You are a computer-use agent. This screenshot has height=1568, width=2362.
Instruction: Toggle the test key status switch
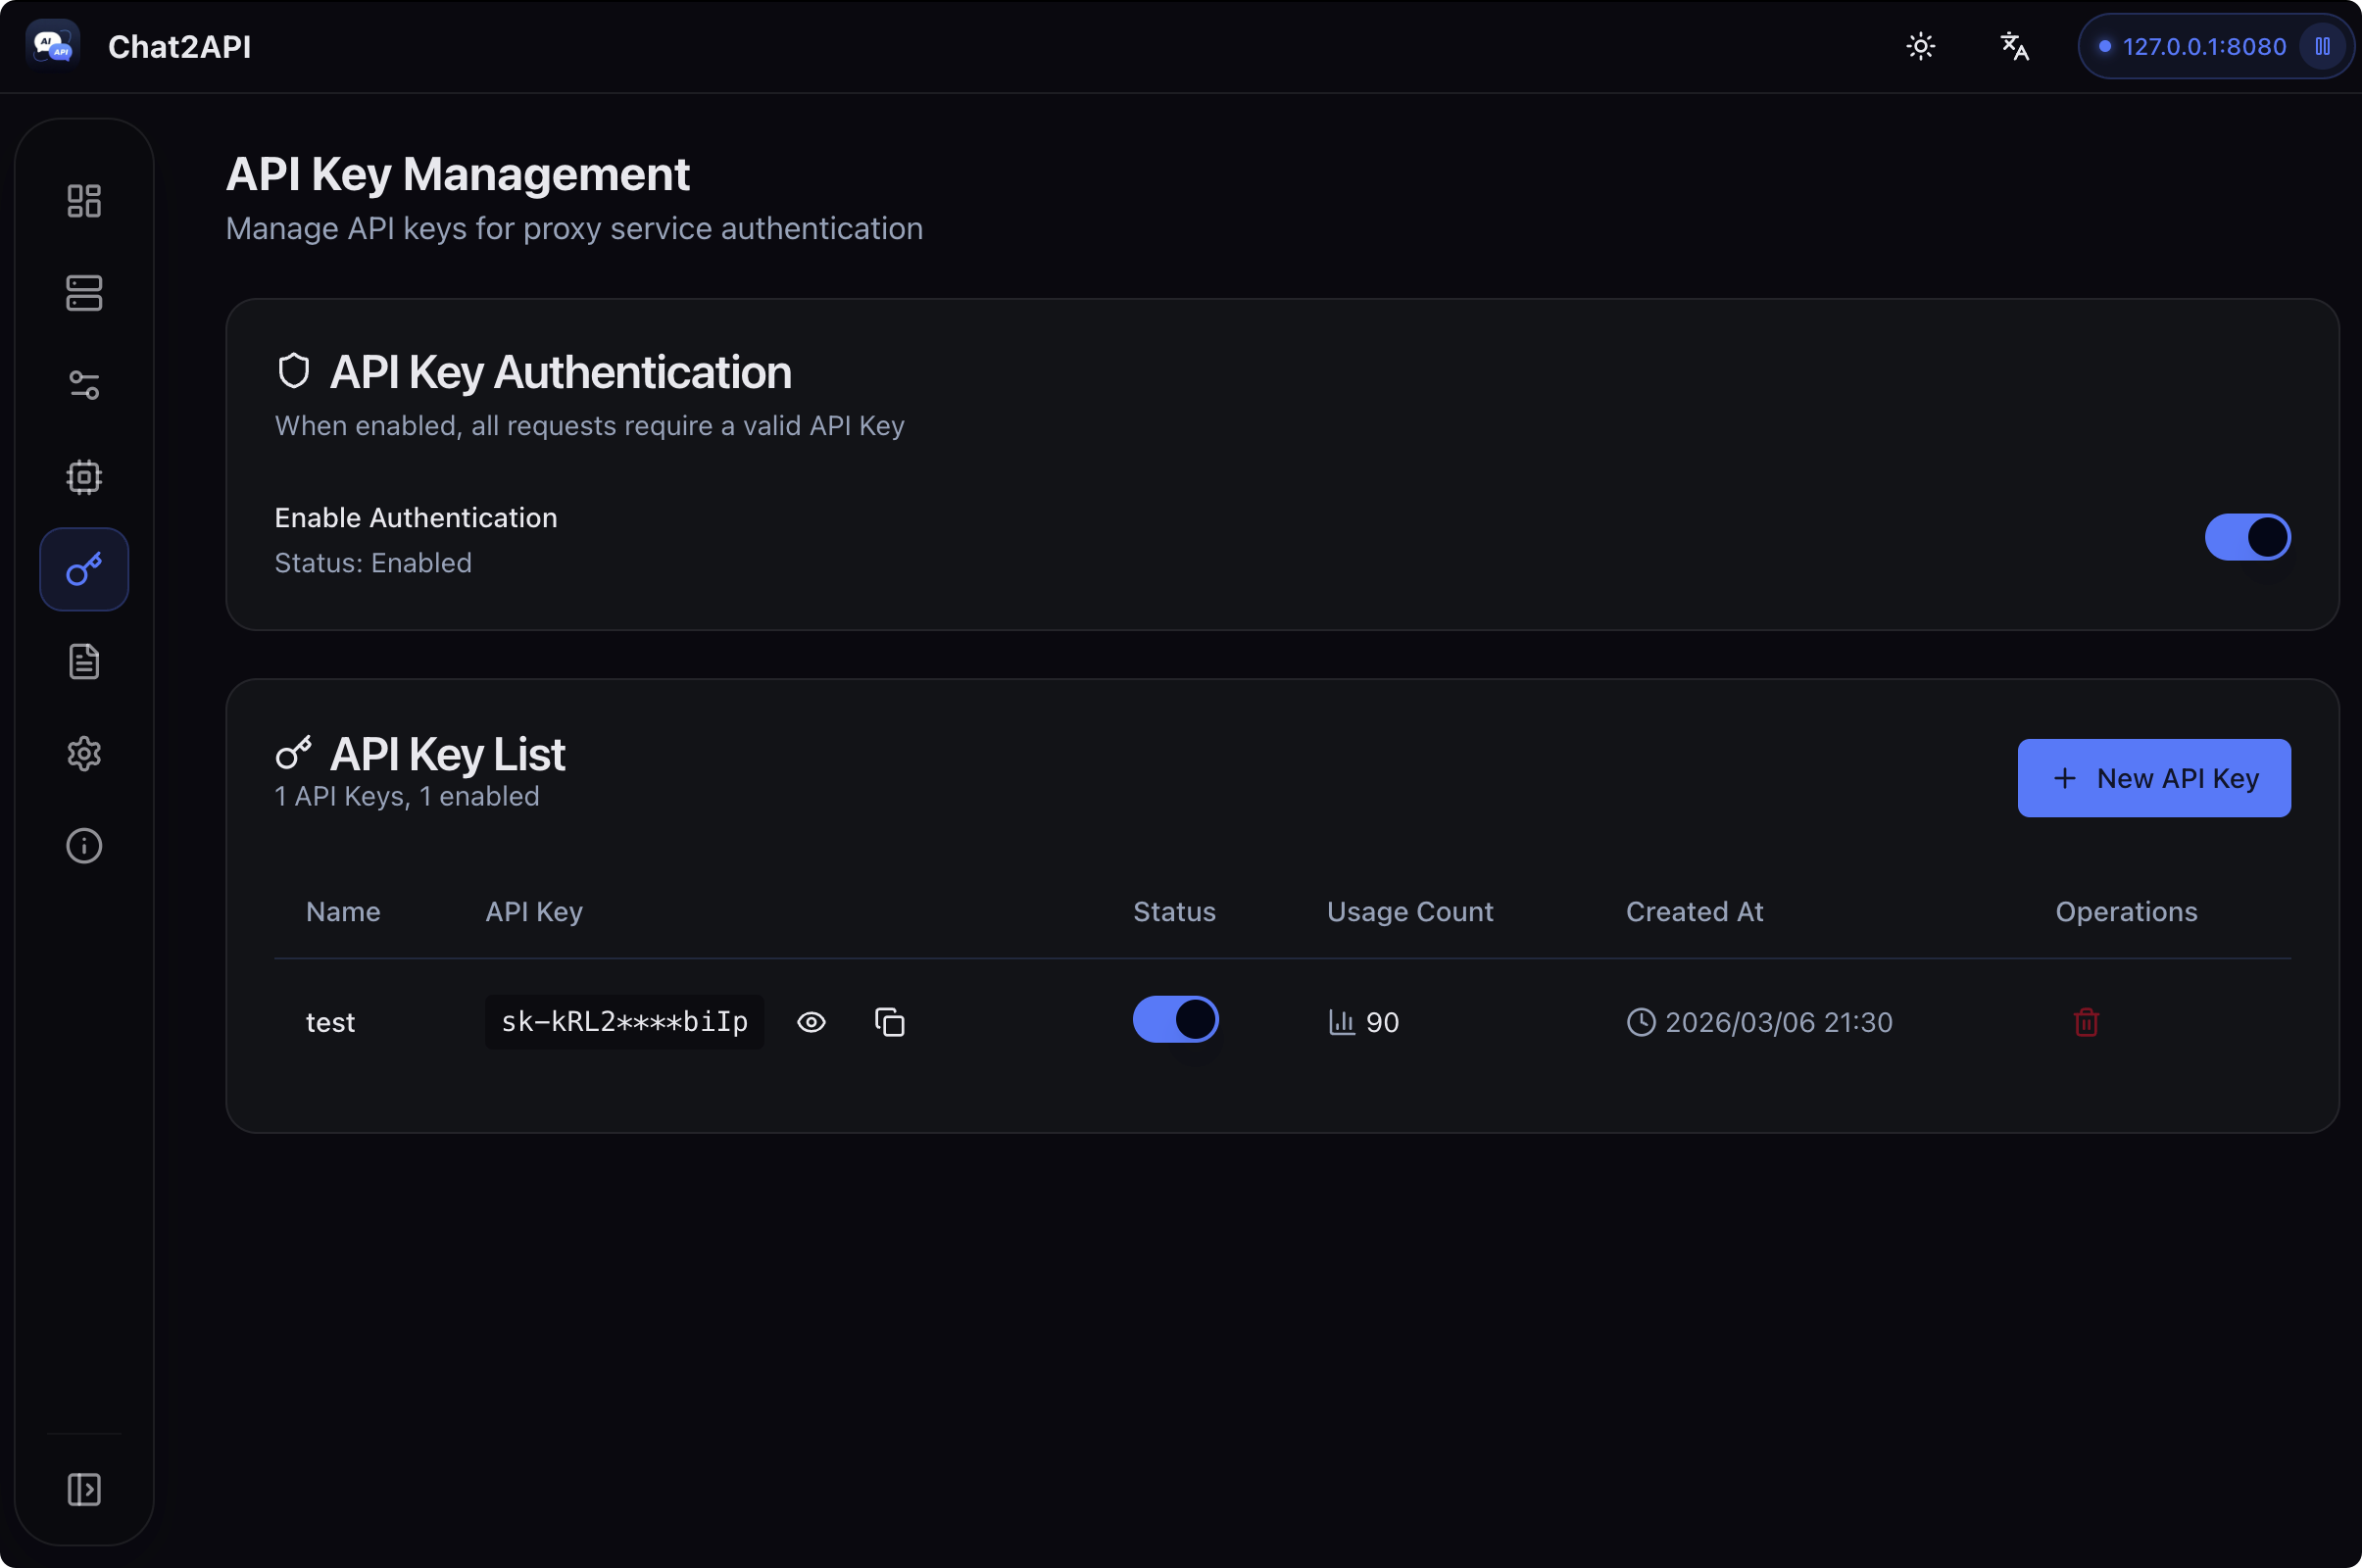click(x=1175, y=1019)
